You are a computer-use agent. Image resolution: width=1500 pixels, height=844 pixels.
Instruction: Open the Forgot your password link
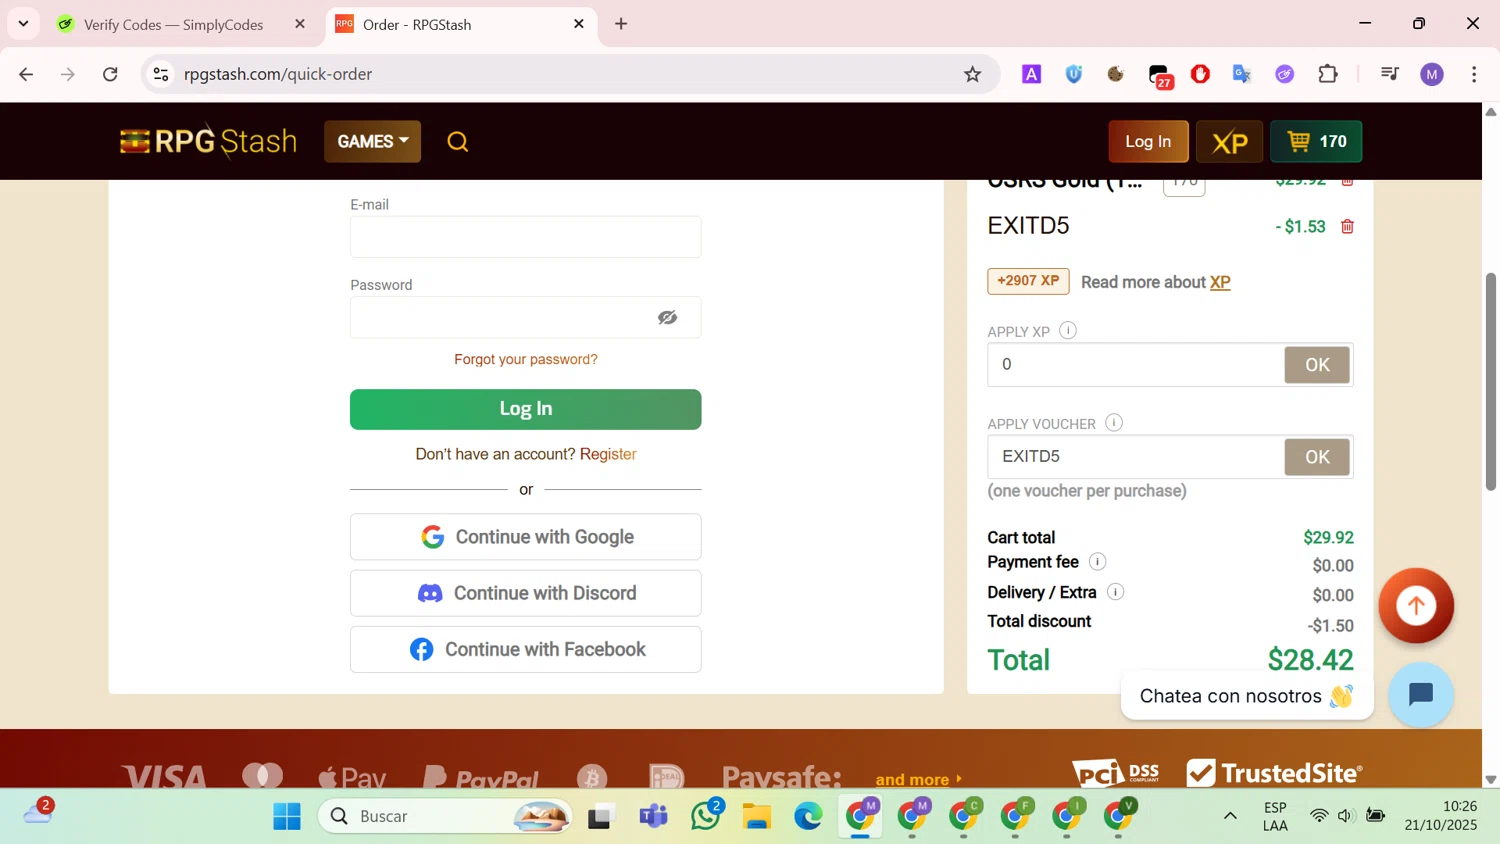click(x=526, y=359)
